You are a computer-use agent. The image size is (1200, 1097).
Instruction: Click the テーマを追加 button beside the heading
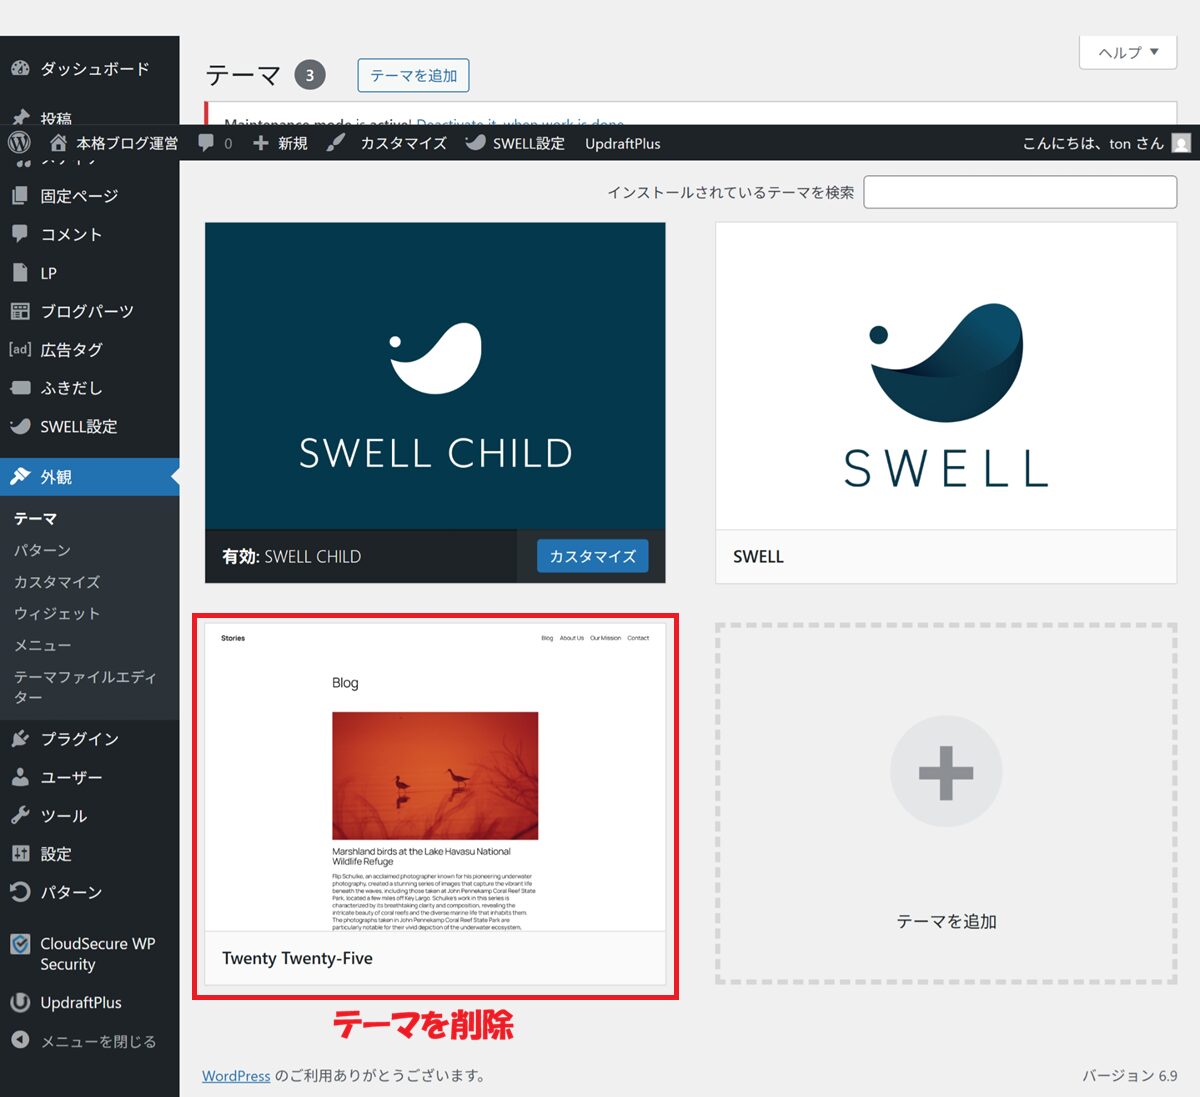[413, 75]
